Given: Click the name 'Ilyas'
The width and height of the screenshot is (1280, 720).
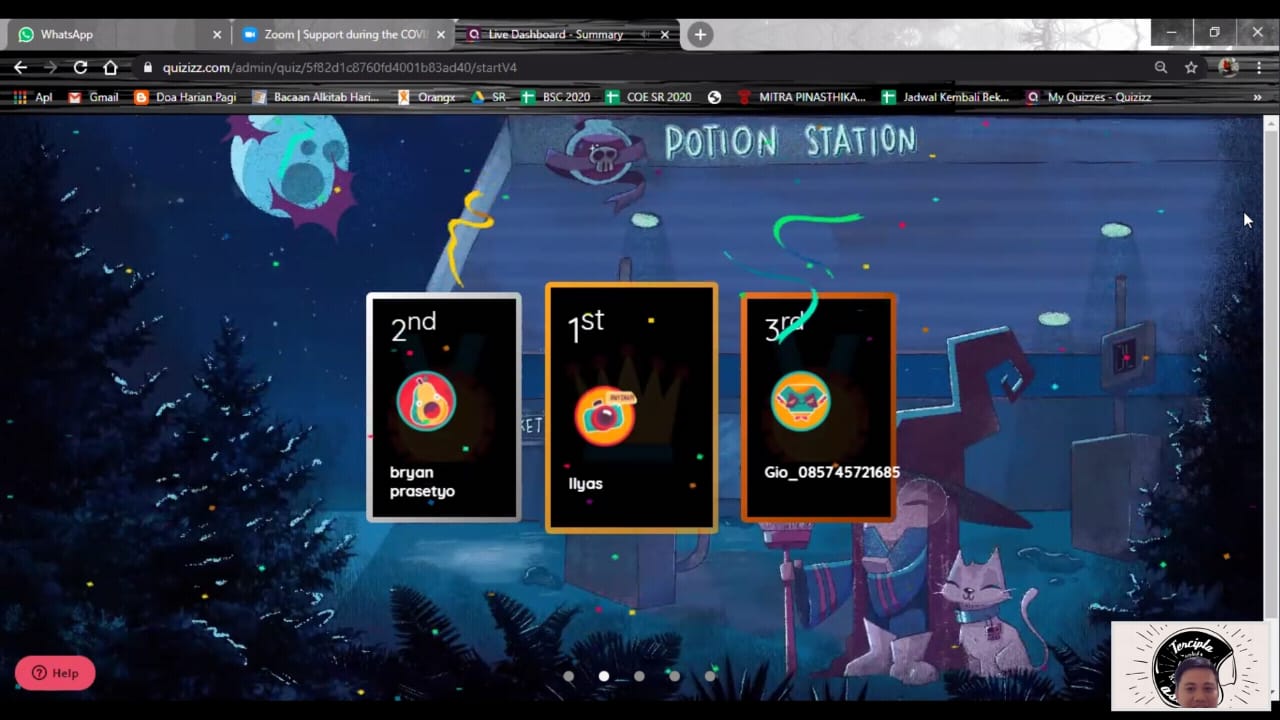Looking at the screenshot, I should [586, 484].
